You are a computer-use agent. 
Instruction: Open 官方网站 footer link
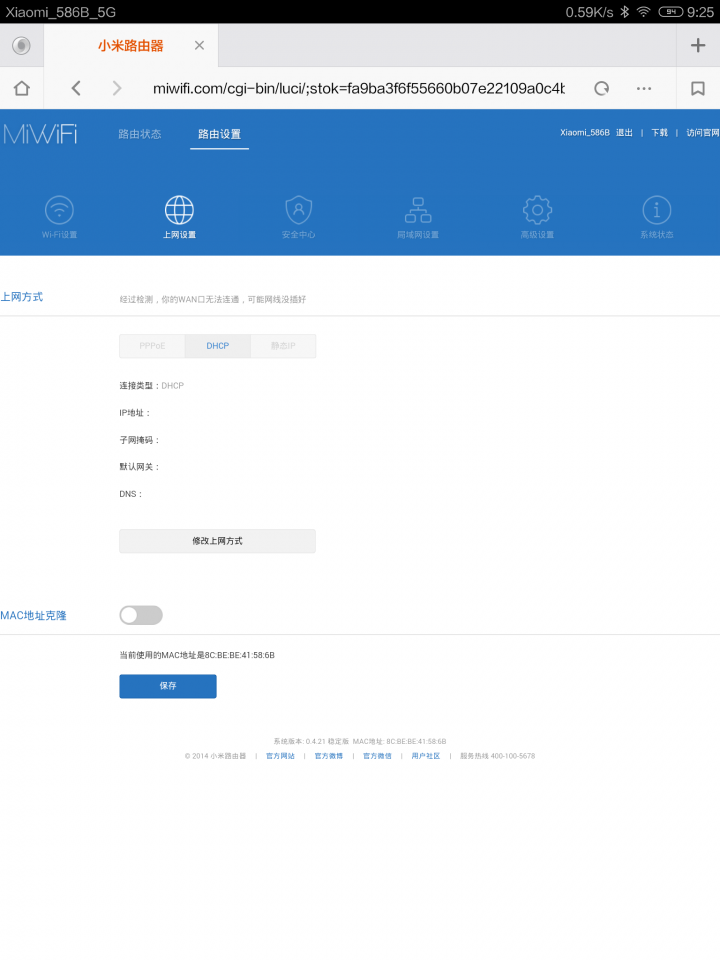(x=280, y=756)
